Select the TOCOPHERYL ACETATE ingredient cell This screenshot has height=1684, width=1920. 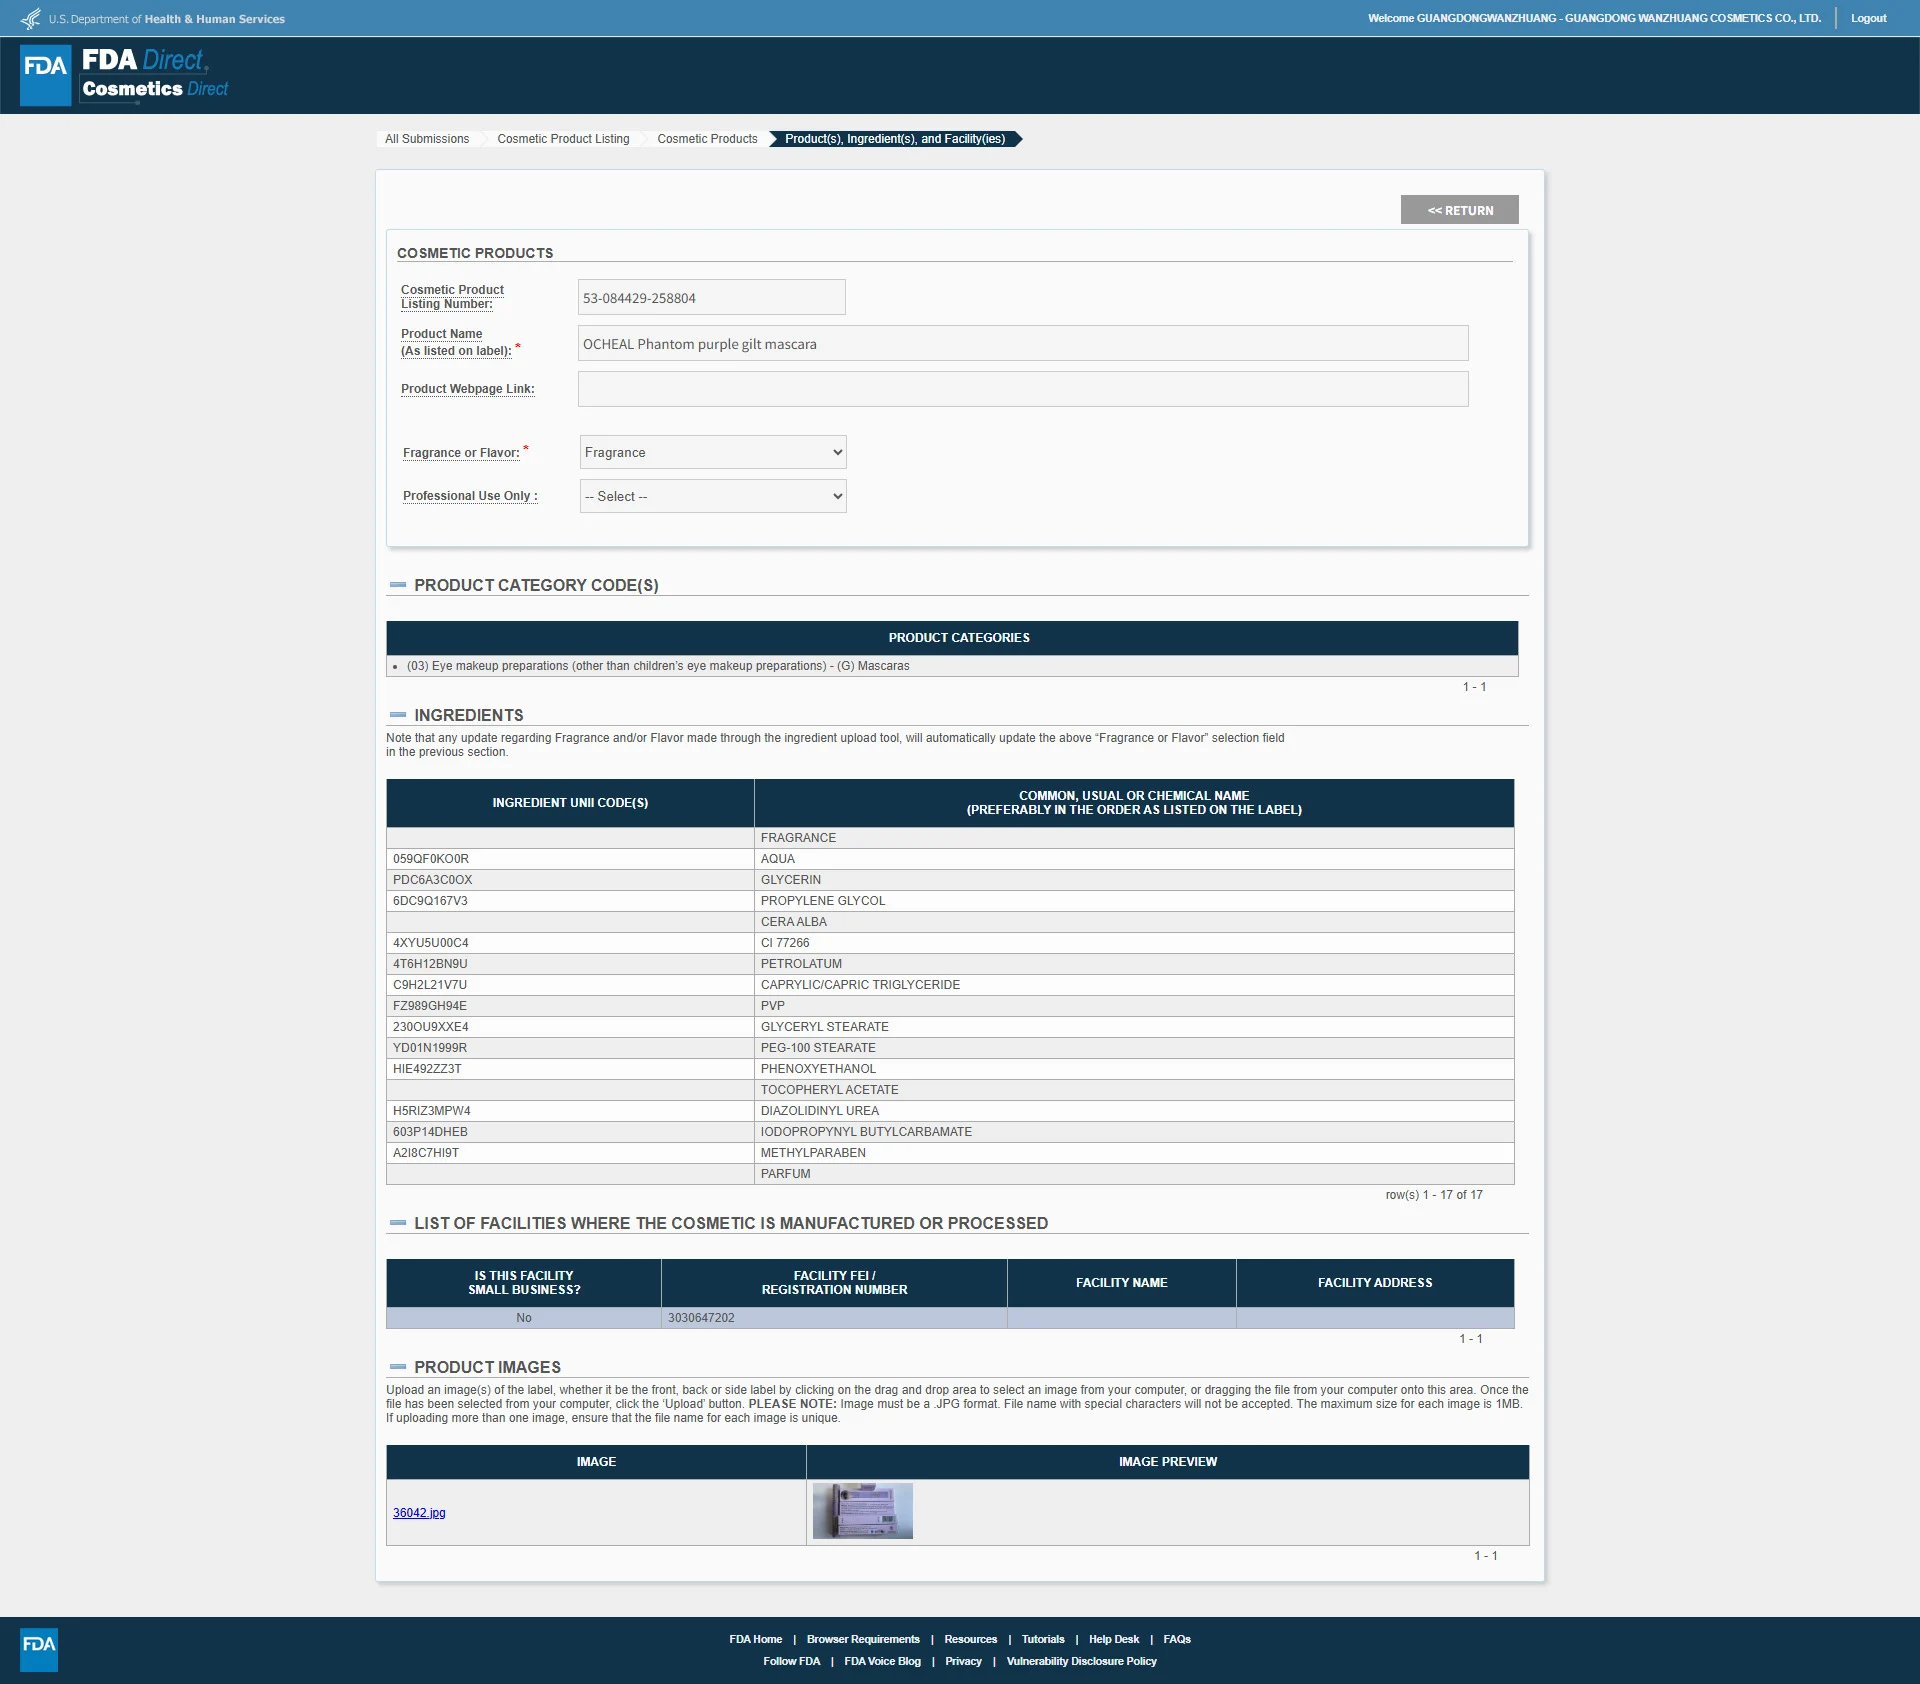click(x=1134, y=1090)
